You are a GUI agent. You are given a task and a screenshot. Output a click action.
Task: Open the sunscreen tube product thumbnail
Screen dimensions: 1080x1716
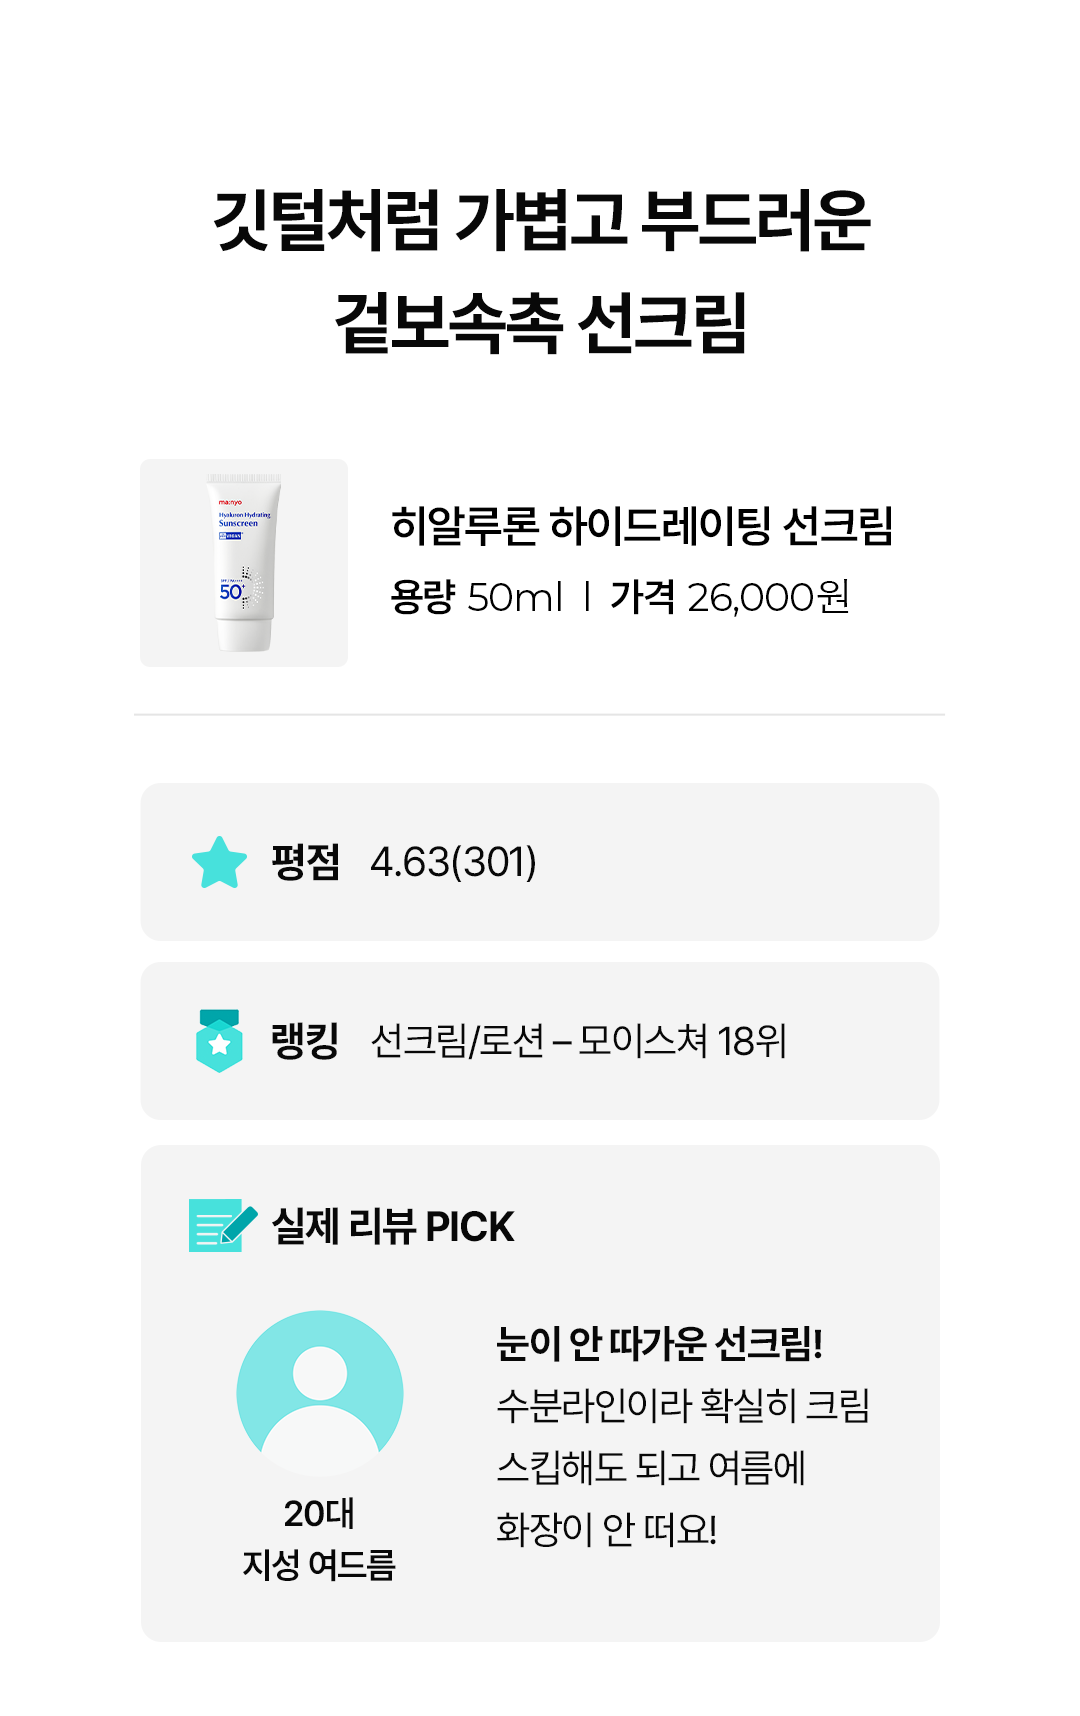click(x=244, y=563)
